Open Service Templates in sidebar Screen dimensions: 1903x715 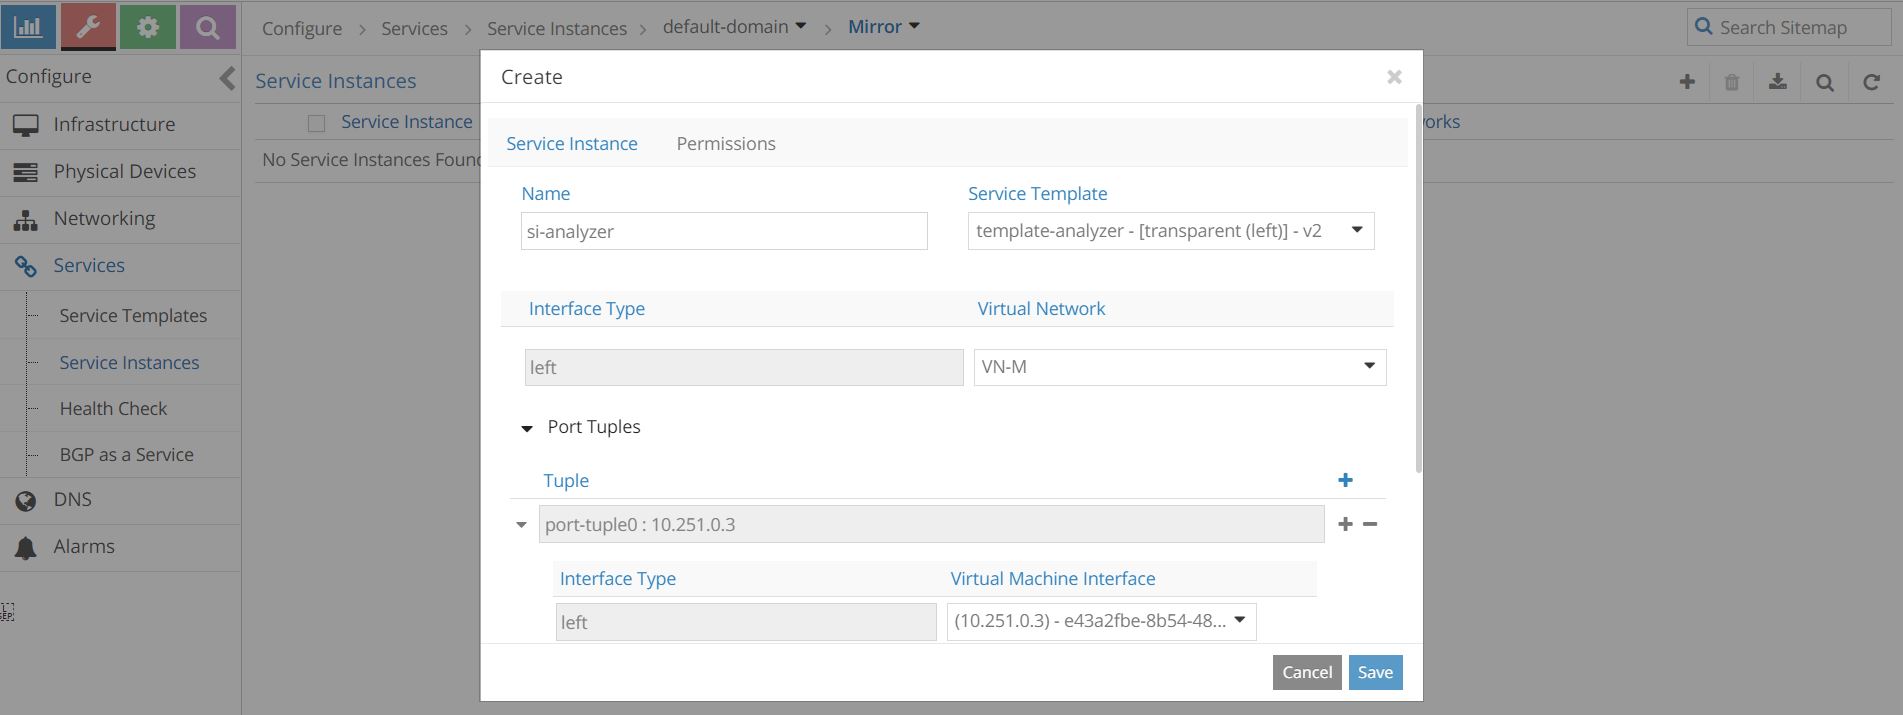[133, 316]
